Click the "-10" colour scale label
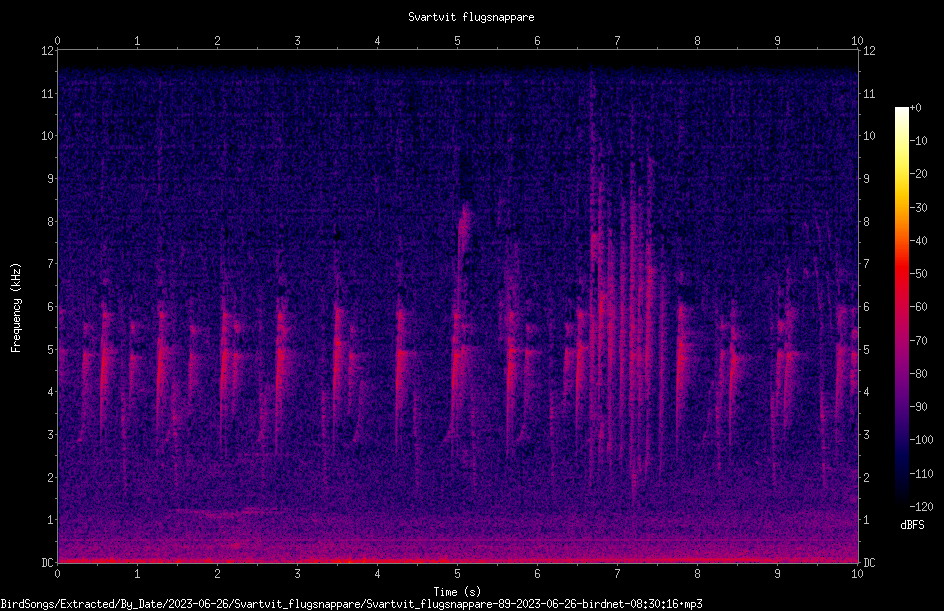This screenshot has width=944, height=611. (x=919, y=141)
